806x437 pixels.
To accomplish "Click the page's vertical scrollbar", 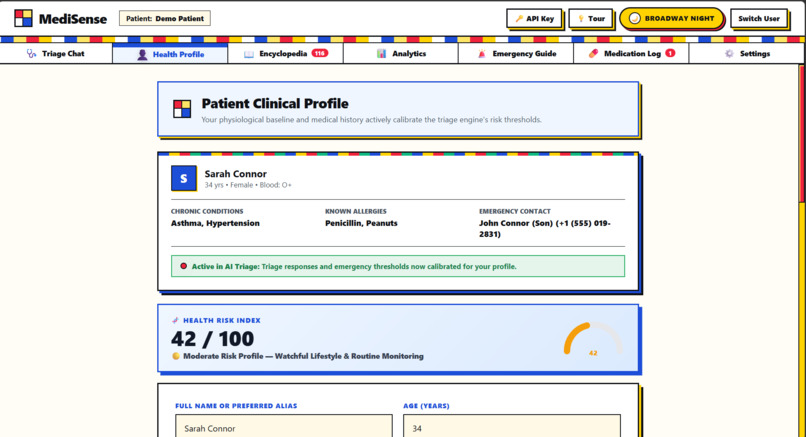I will [x=802, y=250].
